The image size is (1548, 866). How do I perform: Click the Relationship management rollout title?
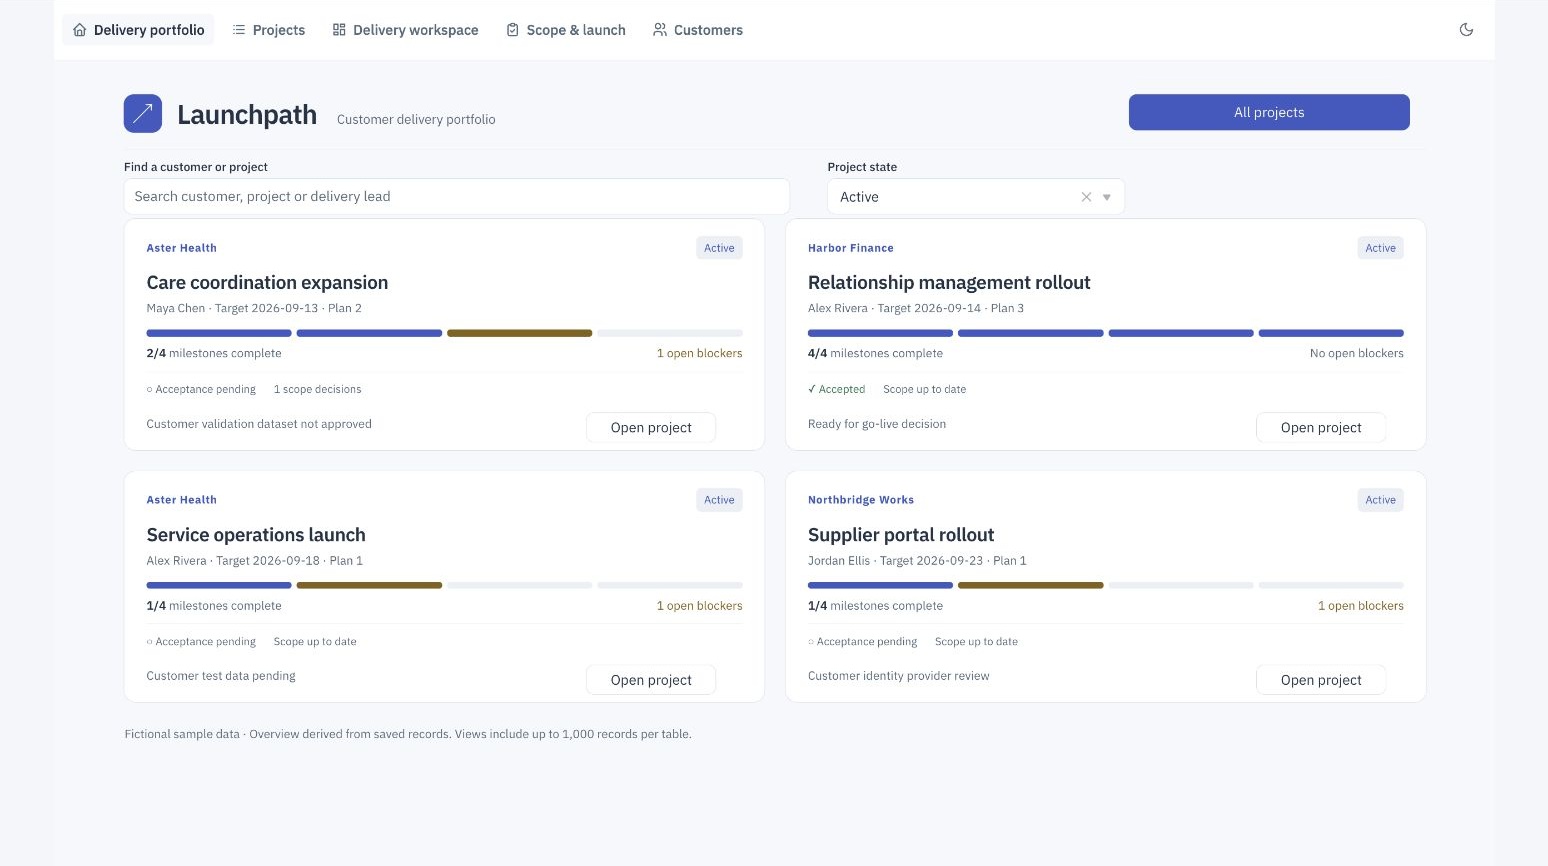coord(949,283)
